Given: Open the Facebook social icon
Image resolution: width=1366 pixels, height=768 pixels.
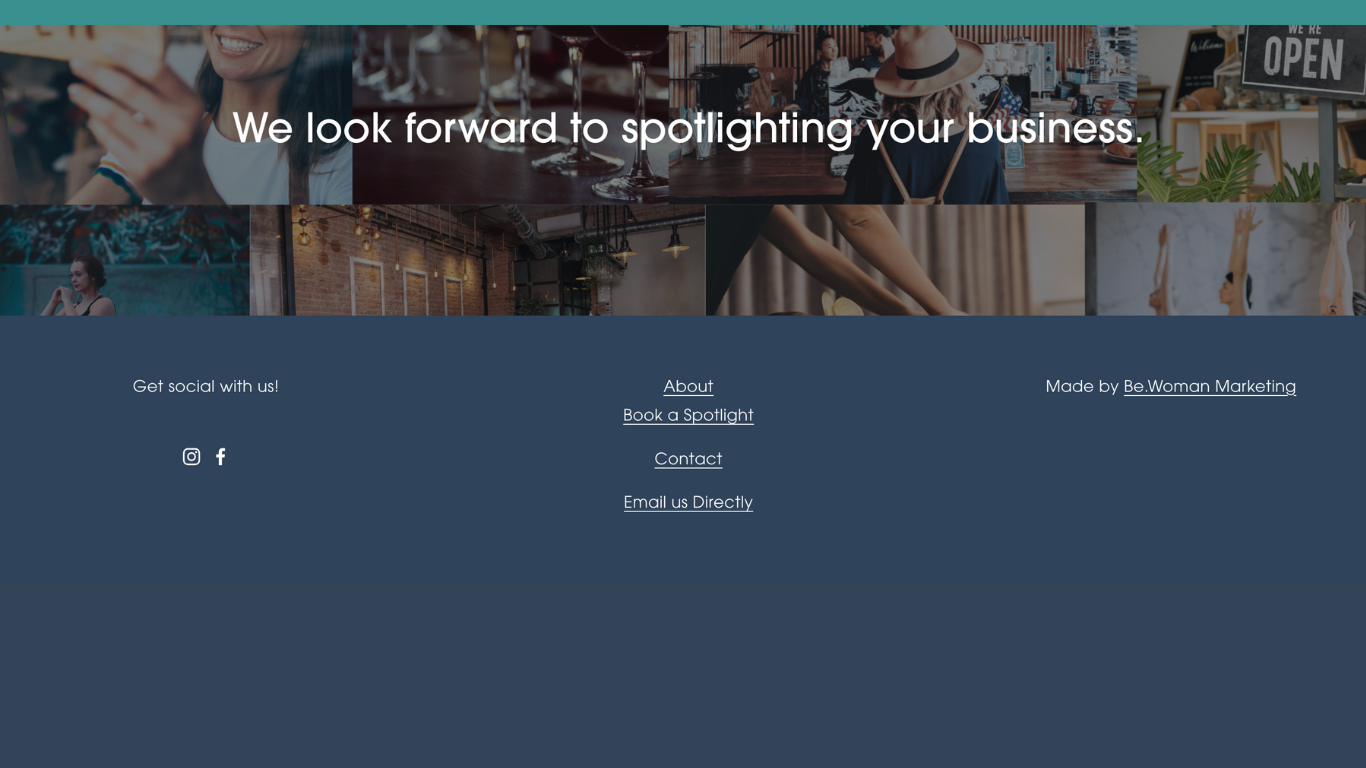Looking at the screenshot, I should [221, 457].
